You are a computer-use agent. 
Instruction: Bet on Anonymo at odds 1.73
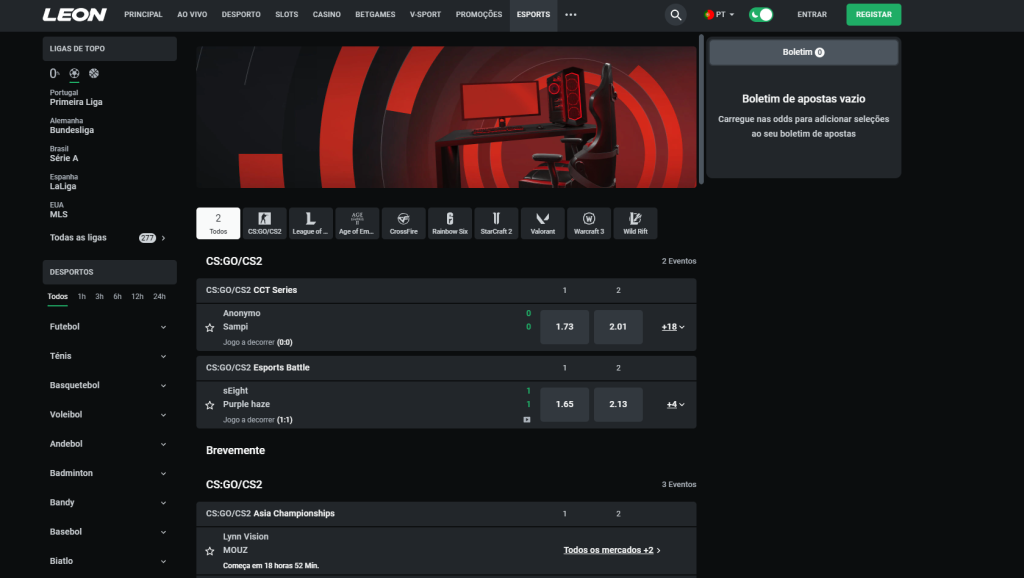coord(564,327)
